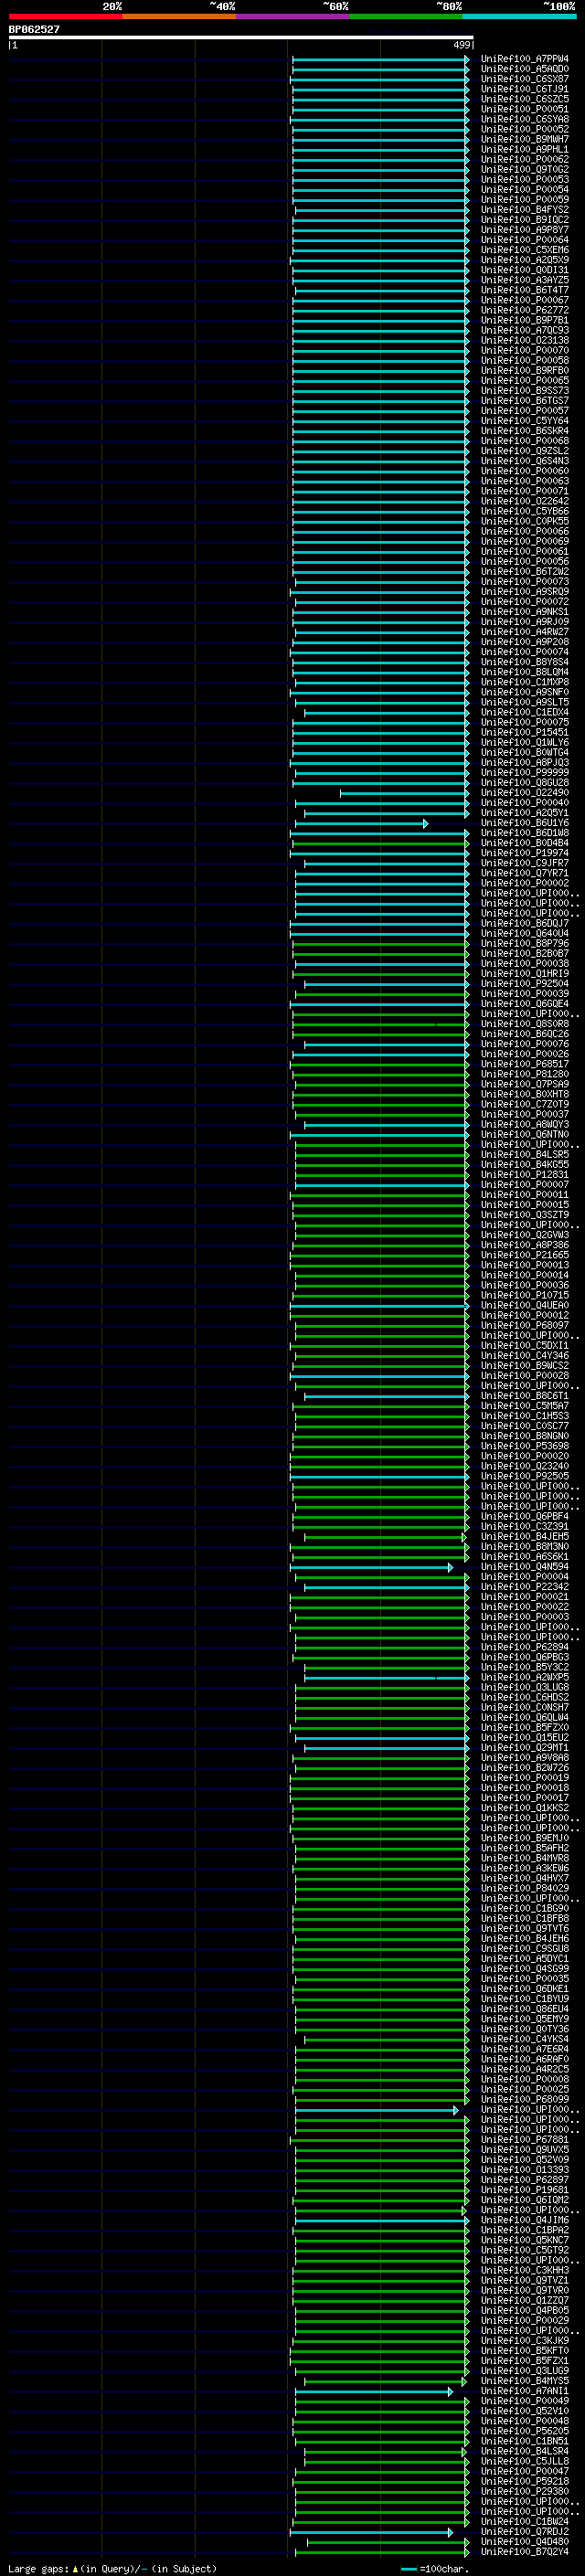The width and height of the screenshot is (585, 2576).
Task: Open hit UniRef100_C6SX87
Action: [x=525, y=79]
